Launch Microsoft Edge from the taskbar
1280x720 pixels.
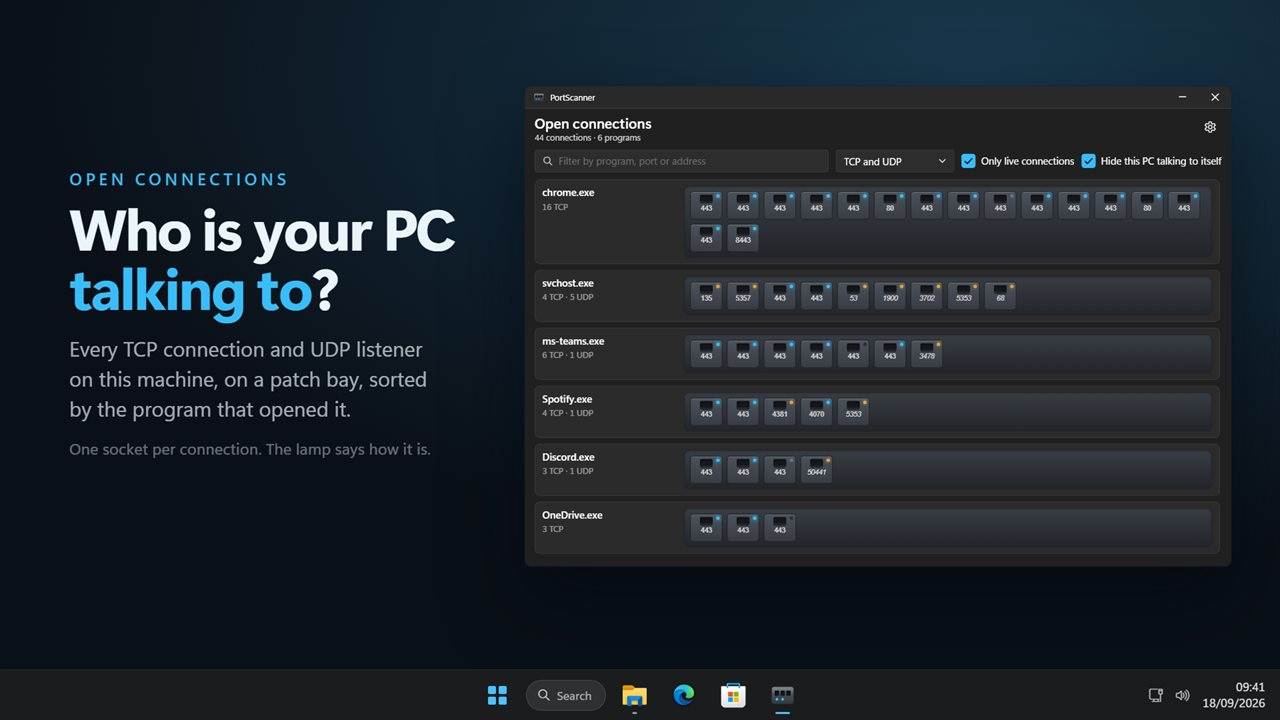[x=684, y=695]
